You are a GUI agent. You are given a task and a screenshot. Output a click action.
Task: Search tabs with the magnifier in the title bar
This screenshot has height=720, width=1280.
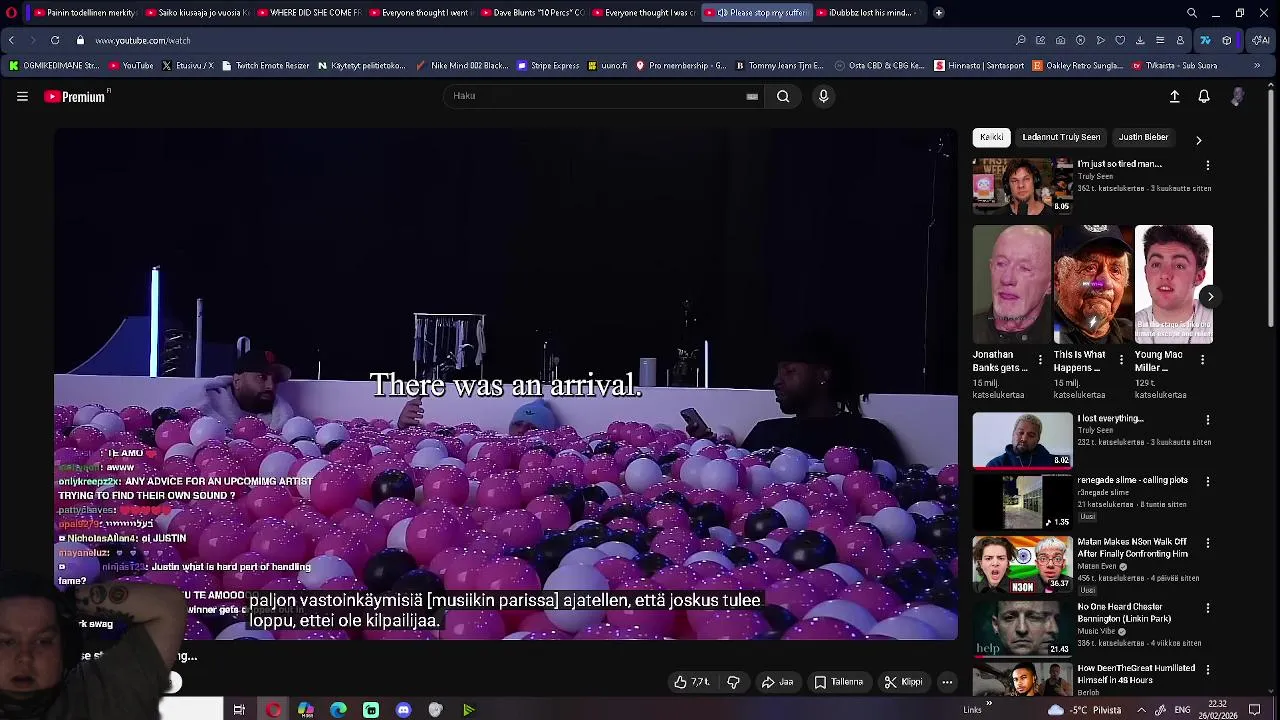pos(1192,13)
